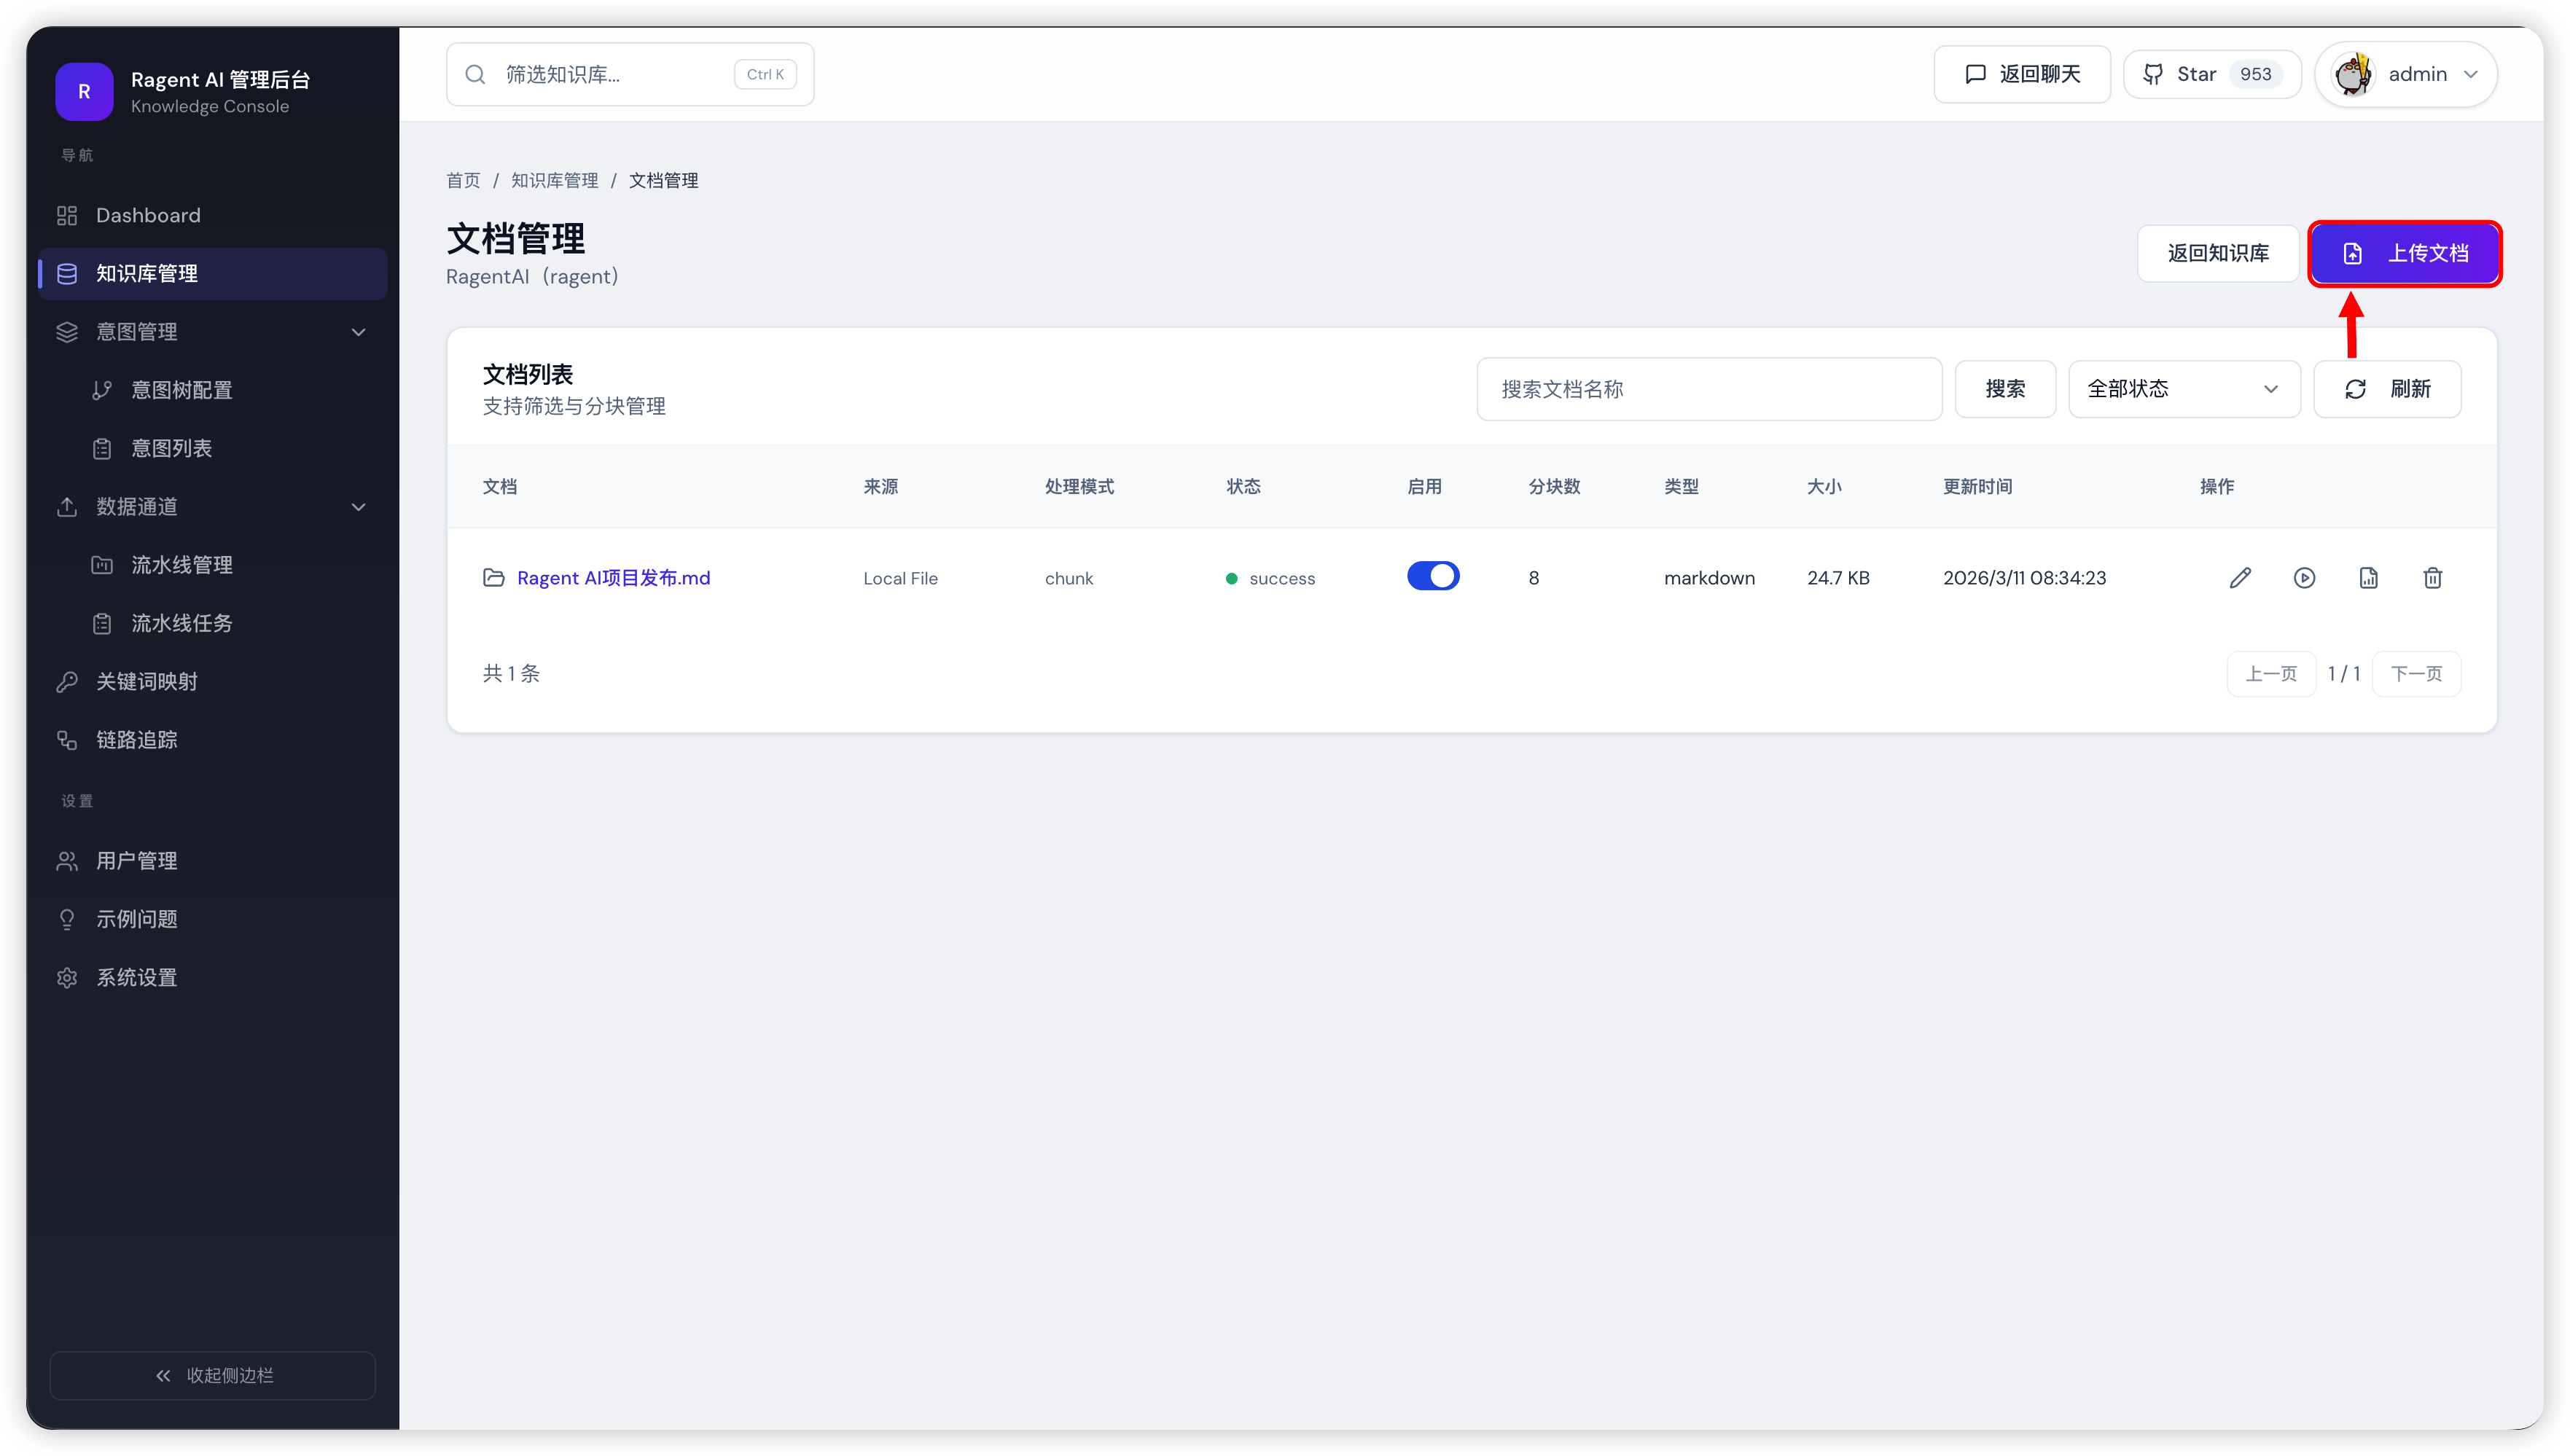Click the refresh 刷新 button
The height and width of the screenshot is (1456, 2570).
(x=2386, y=389)
